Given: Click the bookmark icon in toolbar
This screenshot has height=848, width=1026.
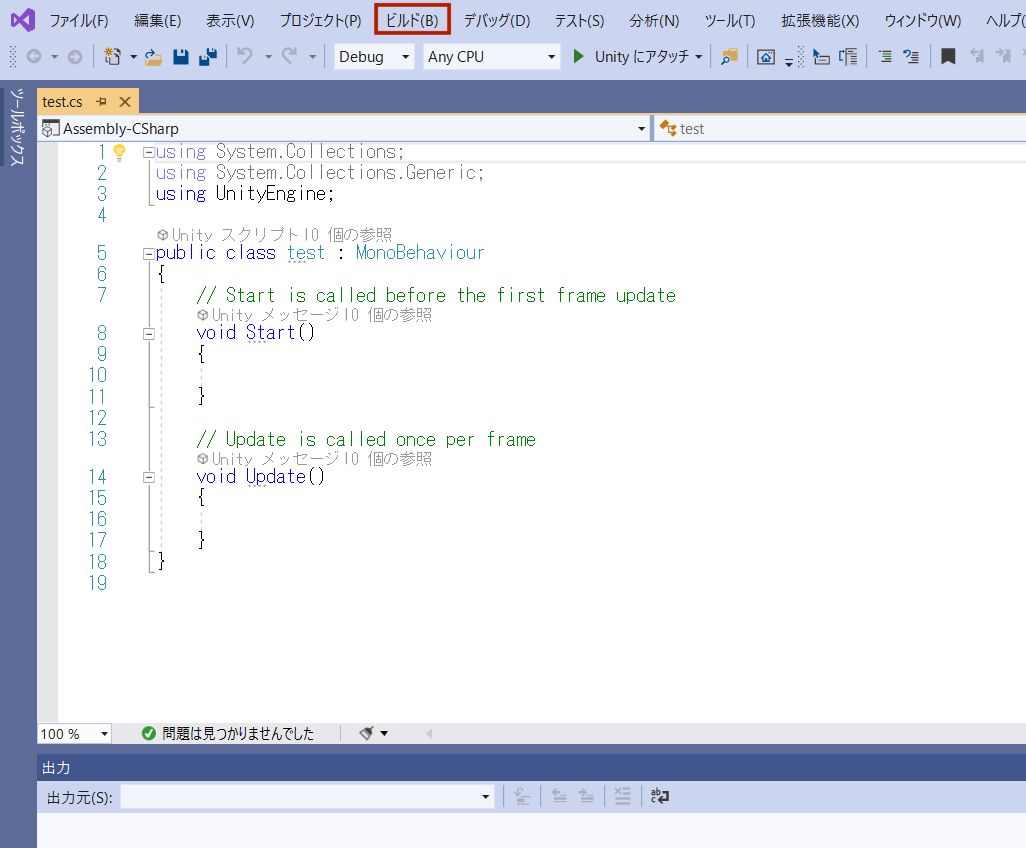Looking at the screenshot, I should pos(948,57).
